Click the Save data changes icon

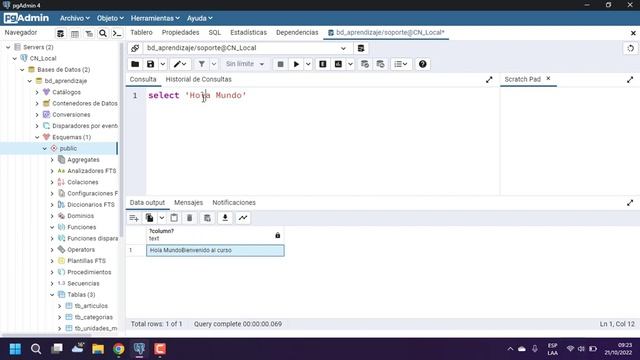pos(207,218)
